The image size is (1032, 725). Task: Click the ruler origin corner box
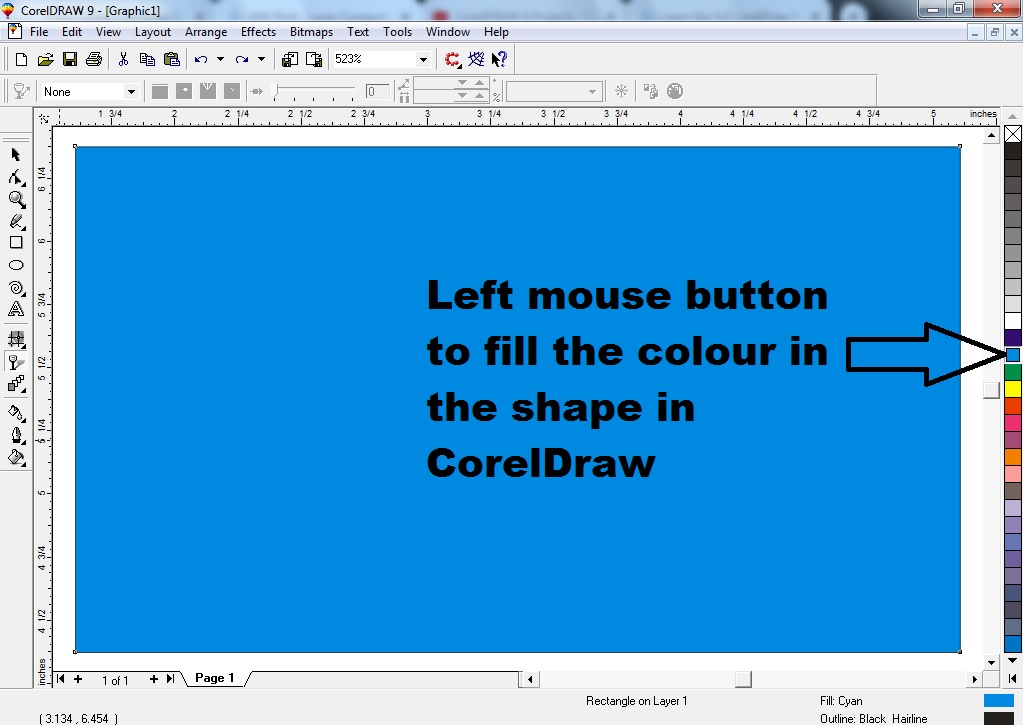44,118
